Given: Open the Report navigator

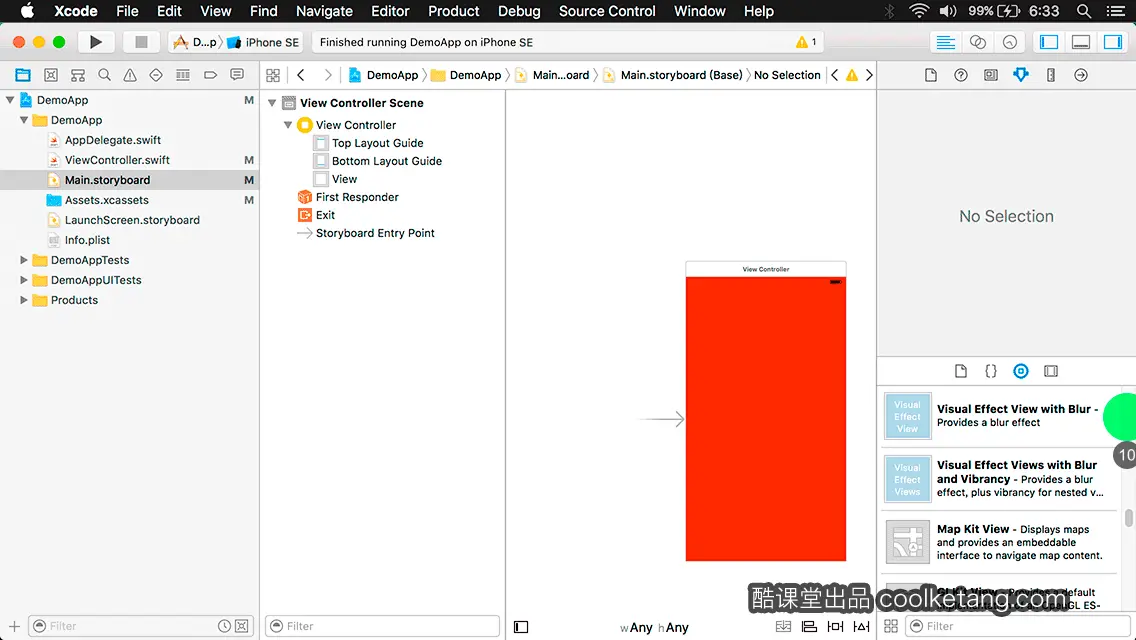Looking at the screenshot, I should pos(237,75).
